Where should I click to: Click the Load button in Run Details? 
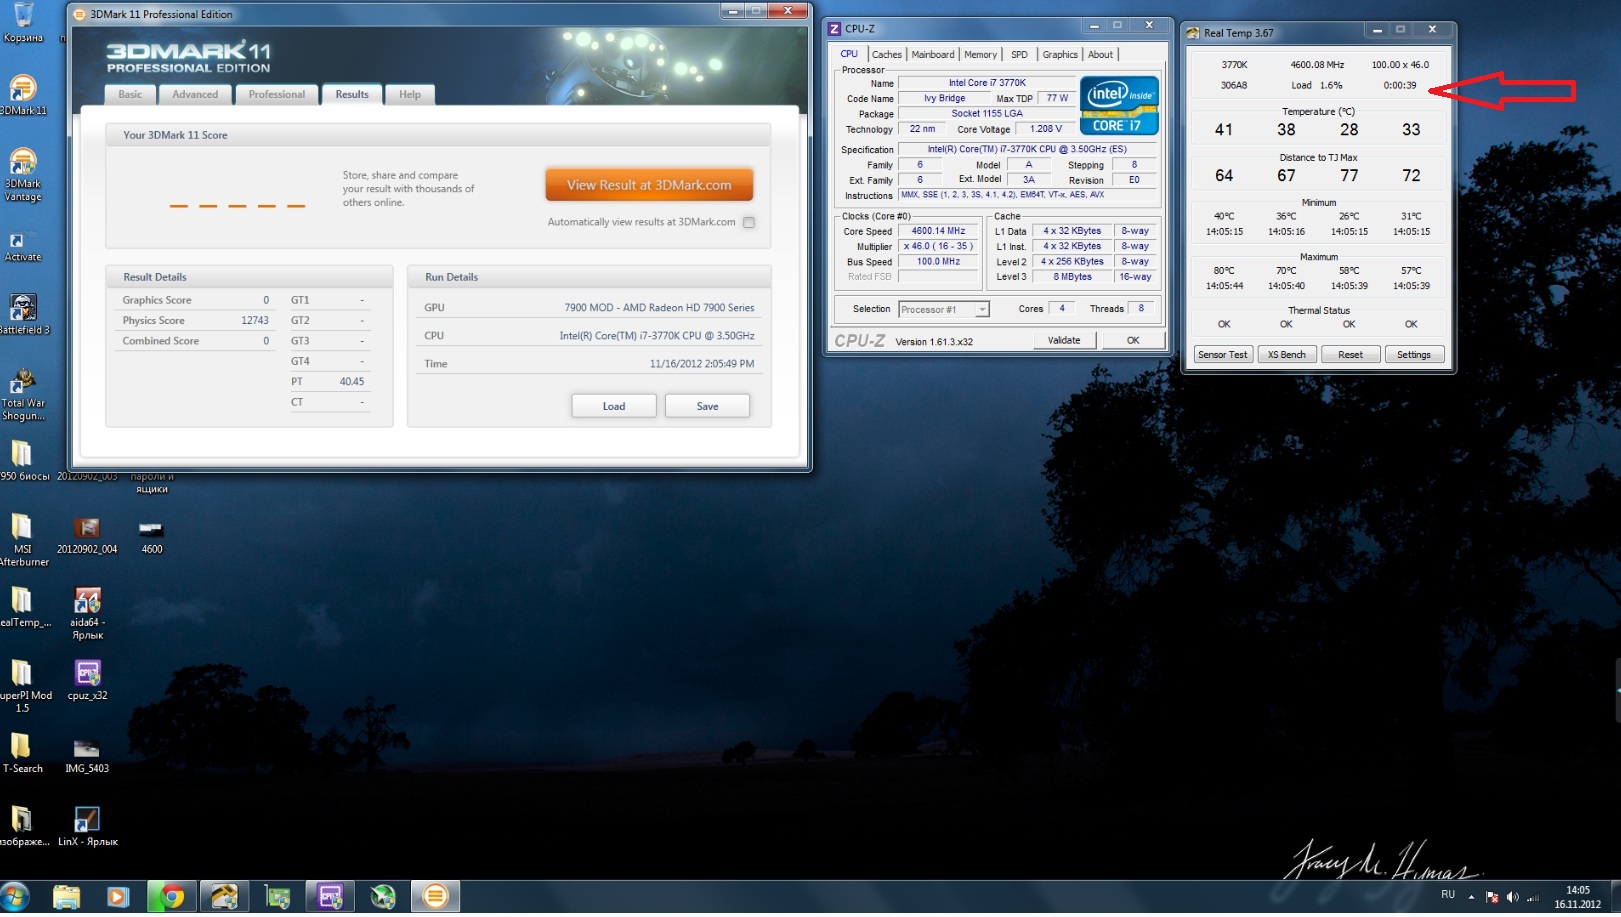click(x=614, y=406)
